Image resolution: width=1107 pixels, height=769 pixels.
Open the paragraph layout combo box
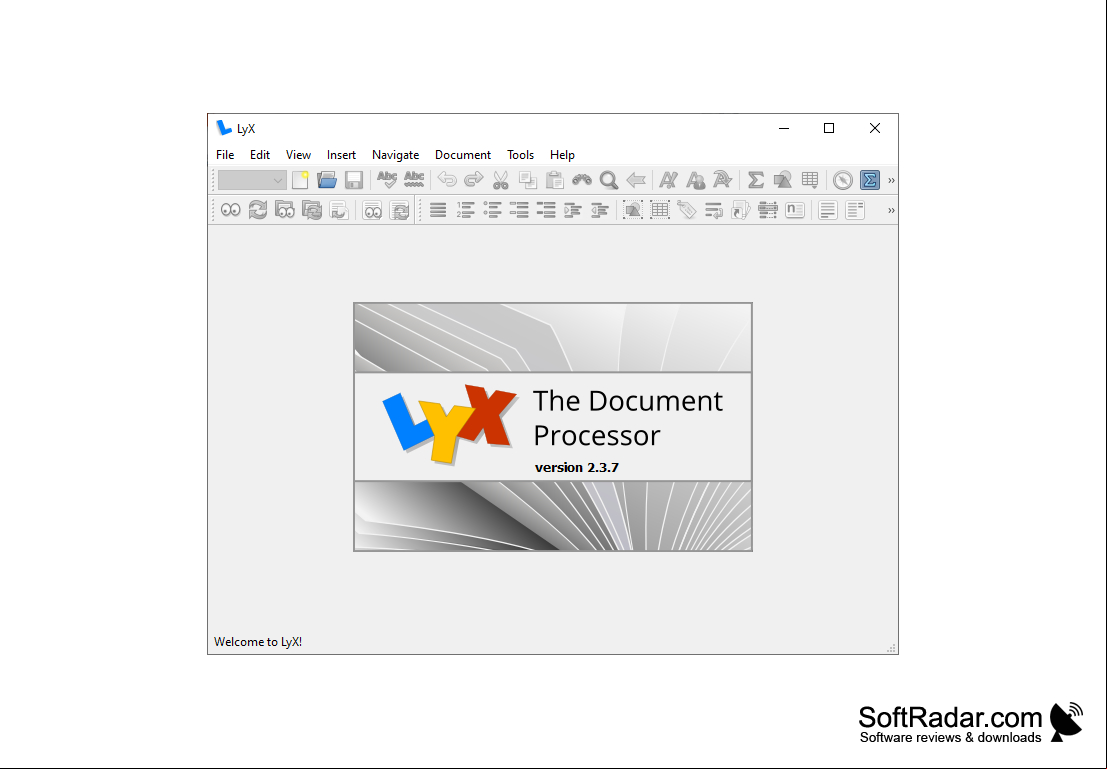[x=251, y=180]
